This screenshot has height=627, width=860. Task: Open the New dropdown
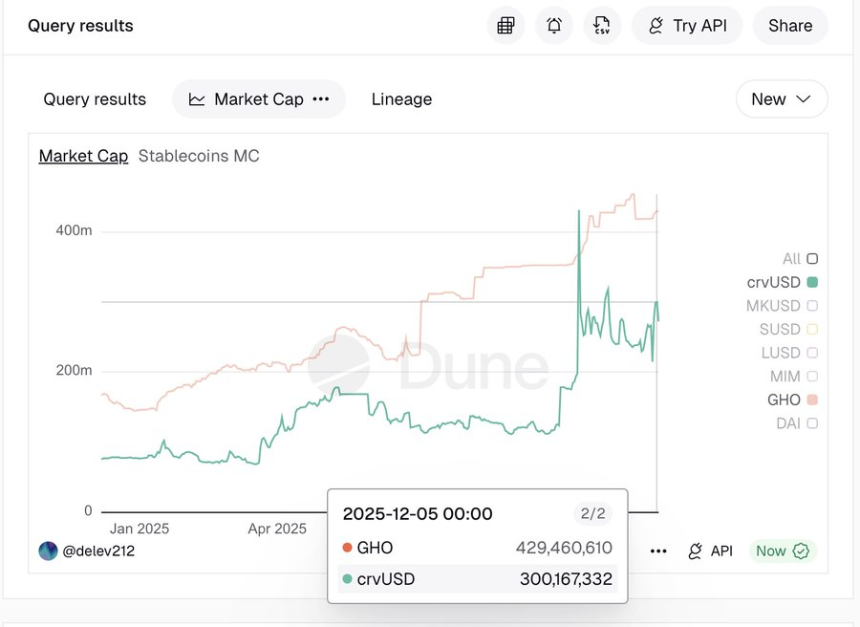pos(781,99)
